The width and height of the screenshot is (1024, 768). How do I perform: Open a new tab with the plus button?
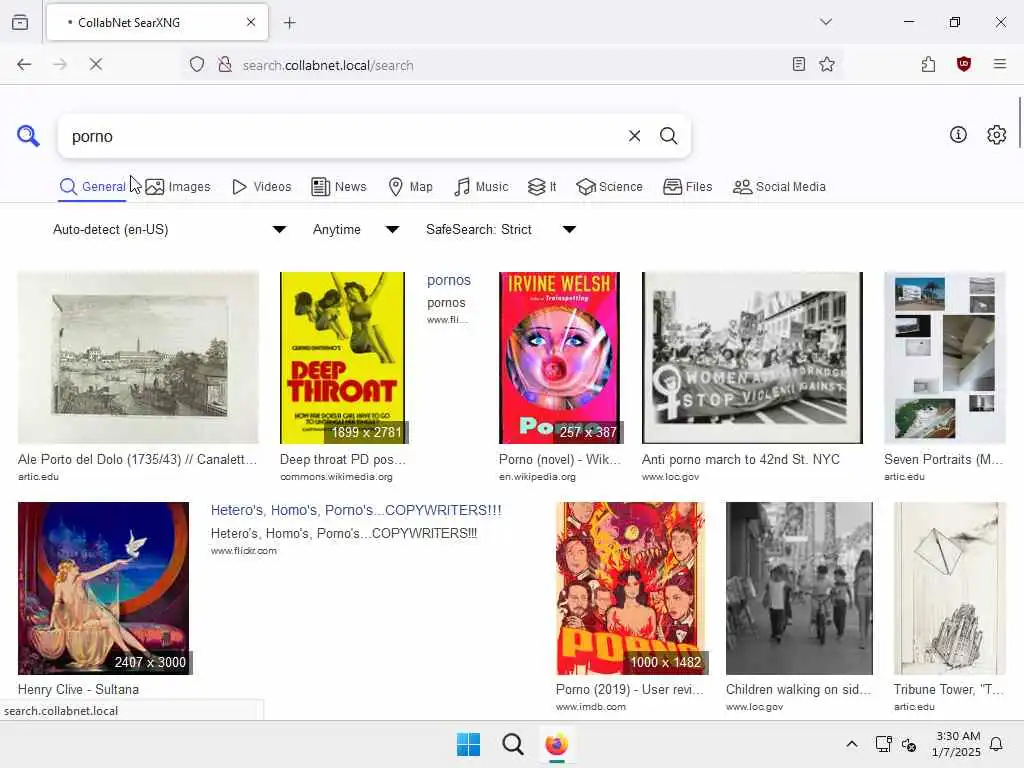tap(289, 23)
